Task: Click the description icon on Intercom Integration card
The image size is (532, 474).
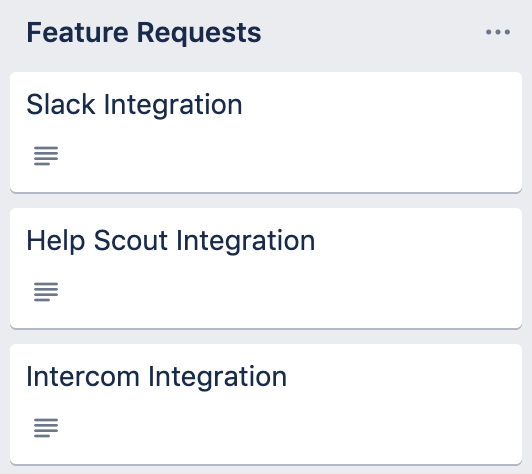Action: click(x=46, y=428)
